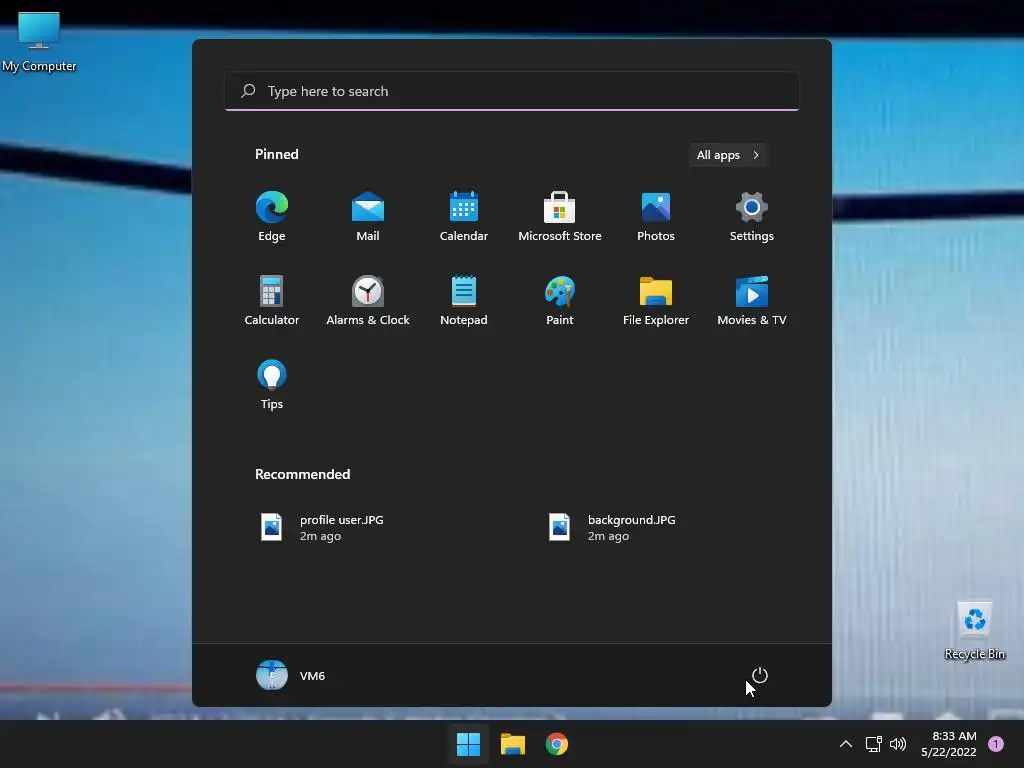Image resolution: width=1024 pixels, height=768 pixels.
Task: Launch the Paint app
Action: point(560,300)
